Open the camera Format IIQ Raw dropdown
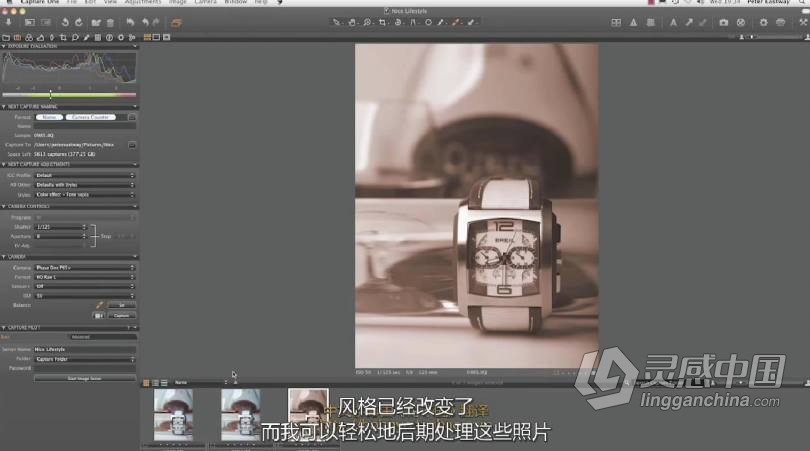810x451 pixels. click(x=85, y=277)
